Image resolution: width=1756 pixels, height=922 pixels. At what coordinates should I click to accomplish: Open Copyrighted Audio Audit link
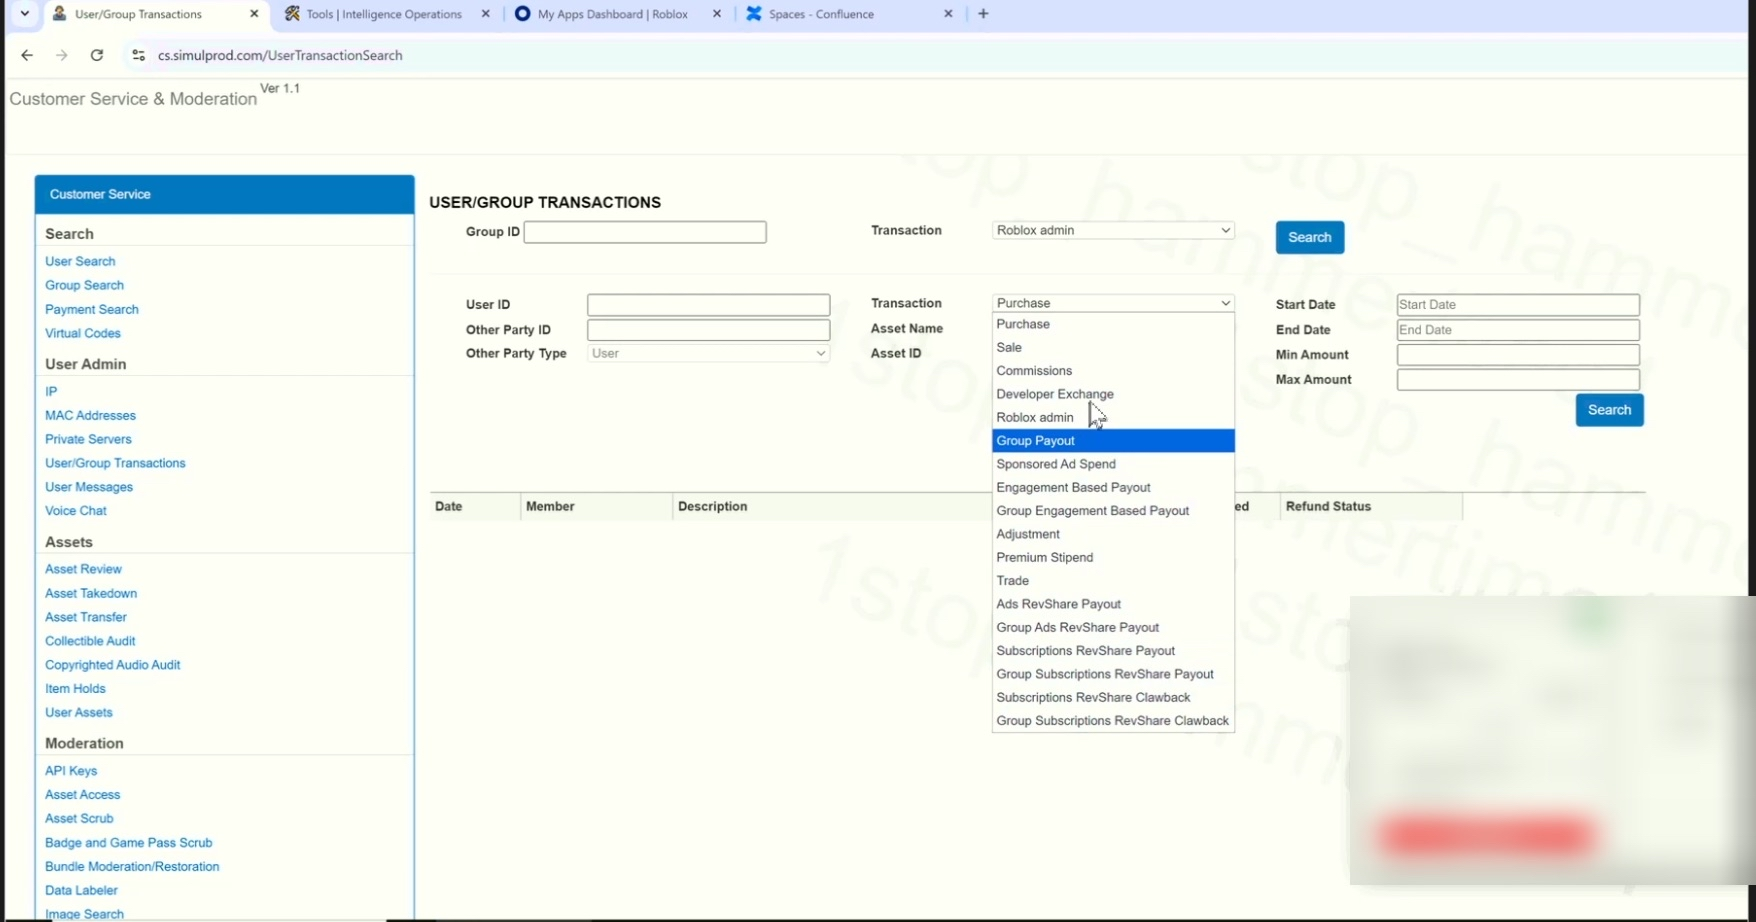[x=113, y=665]
